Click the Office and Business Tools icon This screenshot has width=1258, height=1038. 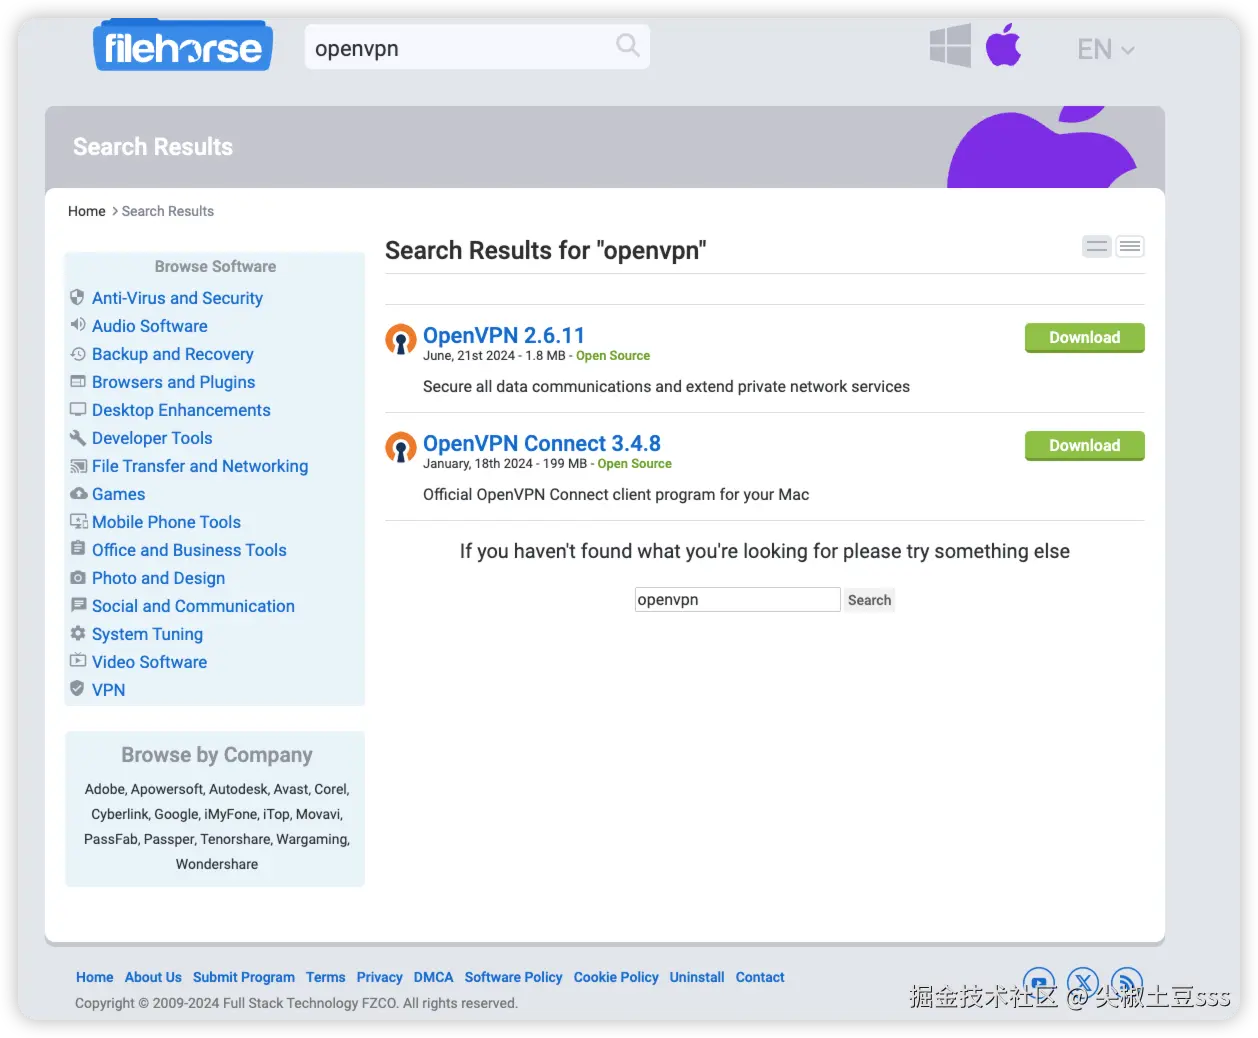[78, 548]
